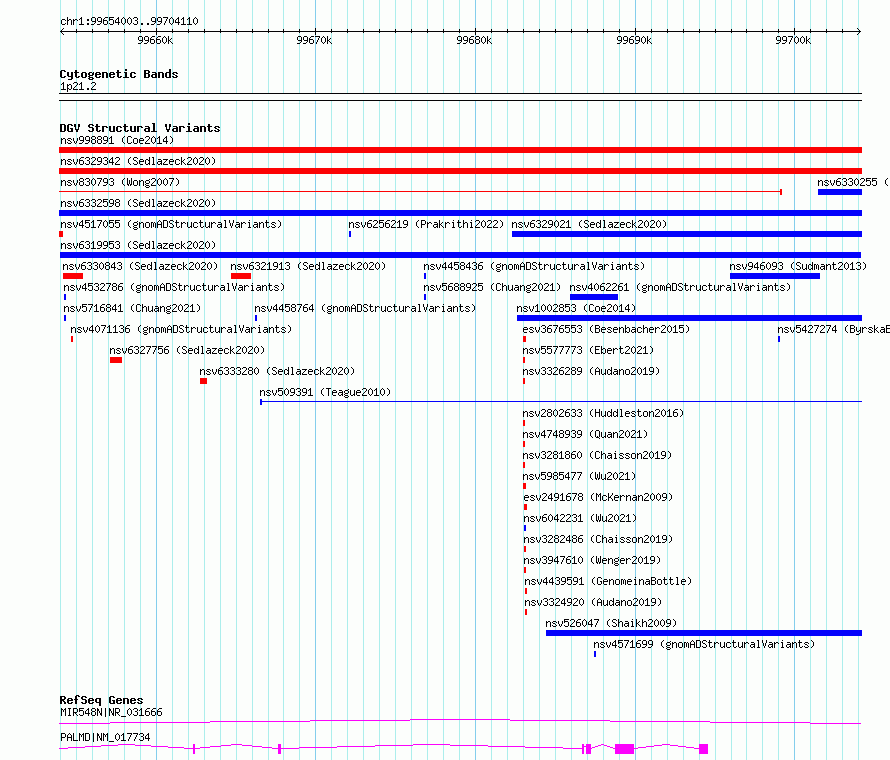Select nsv3324920 (Audano2019) variant

point(593,602)
